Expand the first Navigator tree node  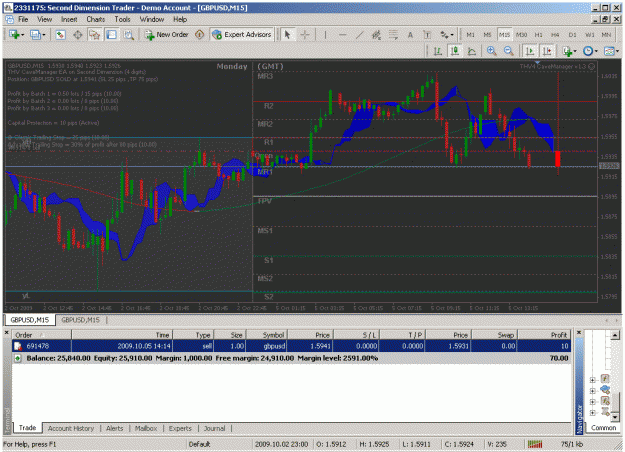(x=592, y=380)
